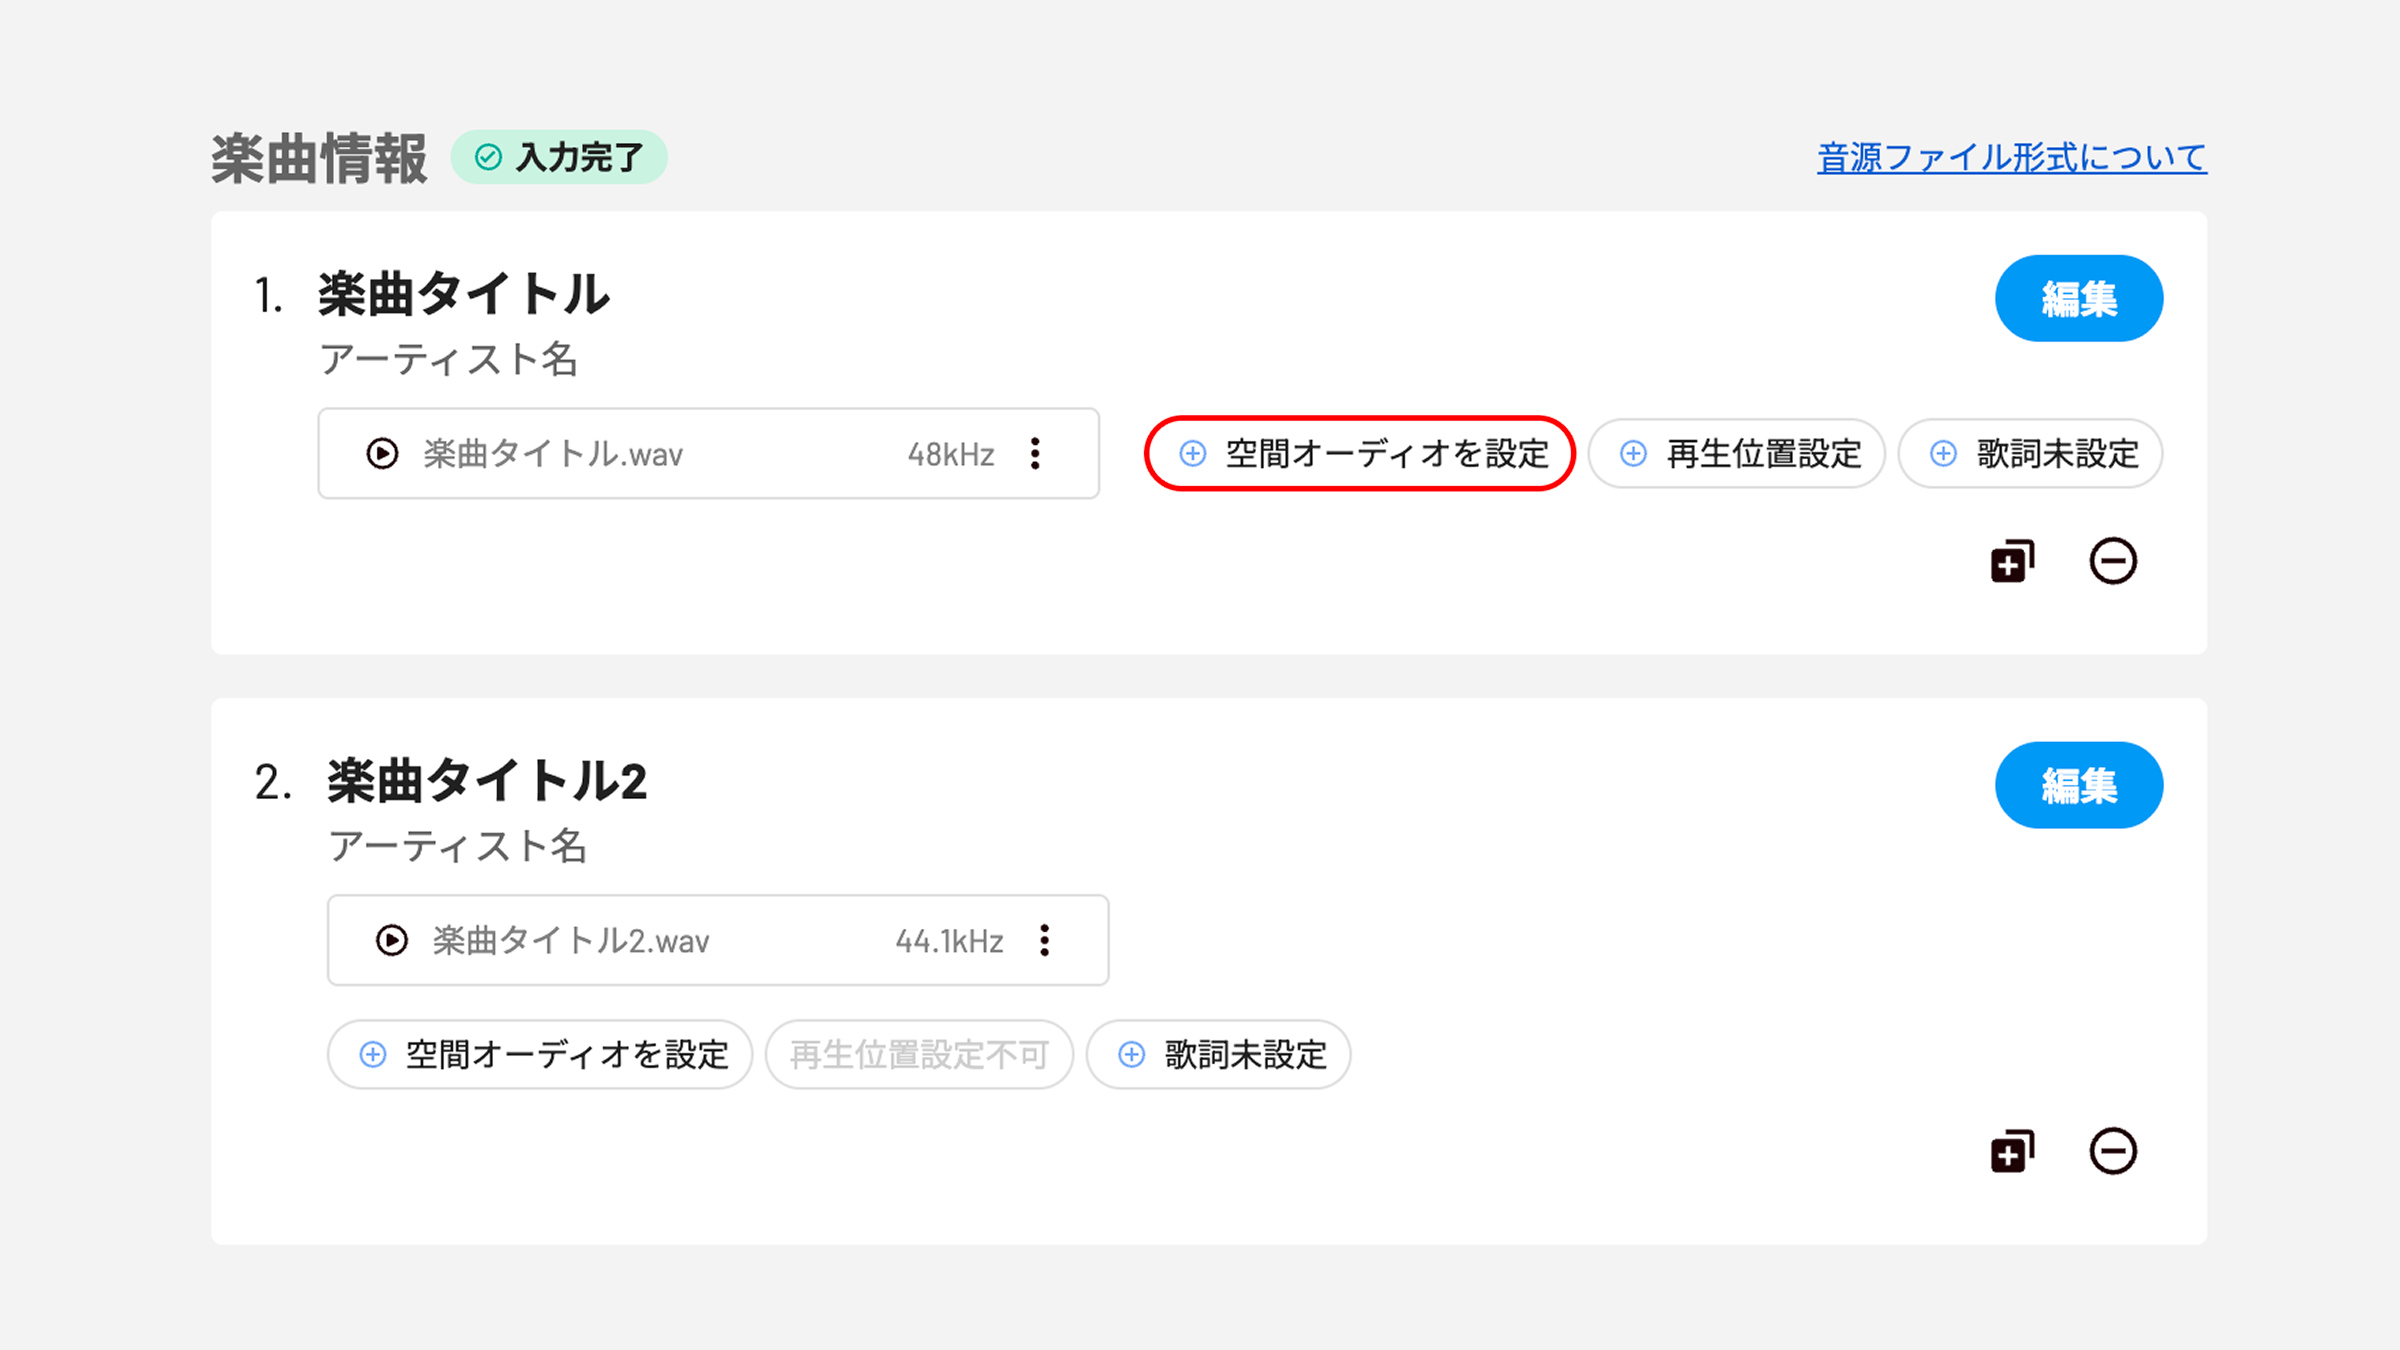
Task: Duplicate track 1 with the copy icon
Action: pyautogui.click(x=2012, y=561)
